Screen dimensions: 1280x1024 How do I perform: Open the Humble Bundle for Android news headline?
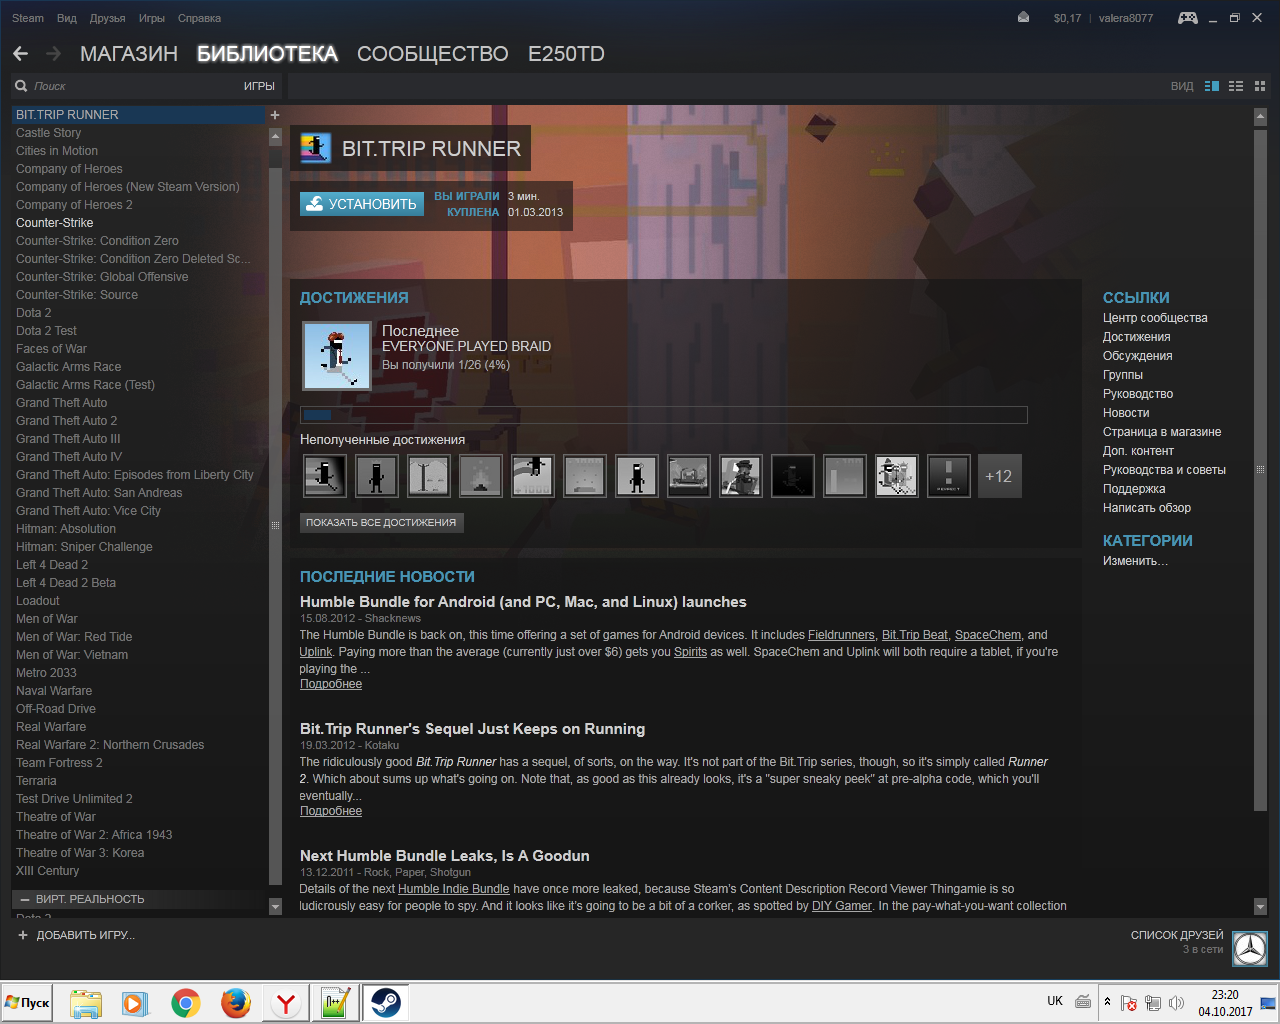523,602
